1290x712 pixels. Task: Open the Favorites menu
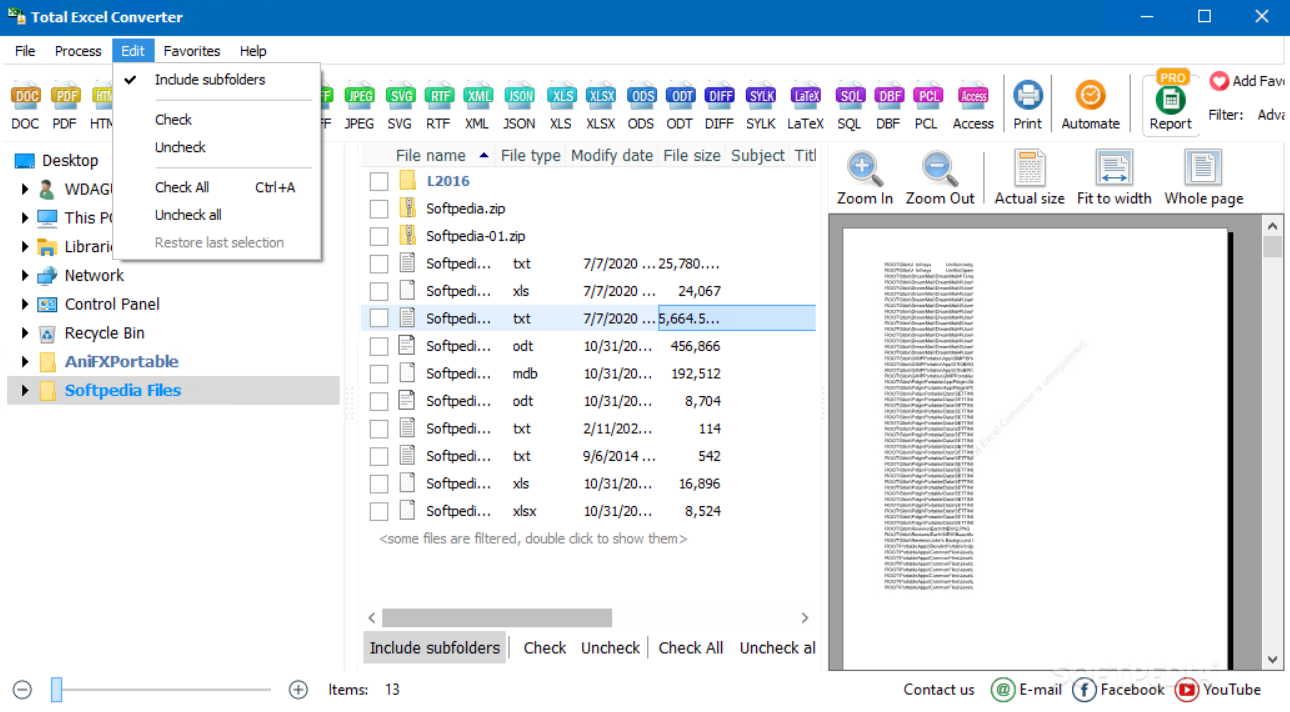[192, 51]
